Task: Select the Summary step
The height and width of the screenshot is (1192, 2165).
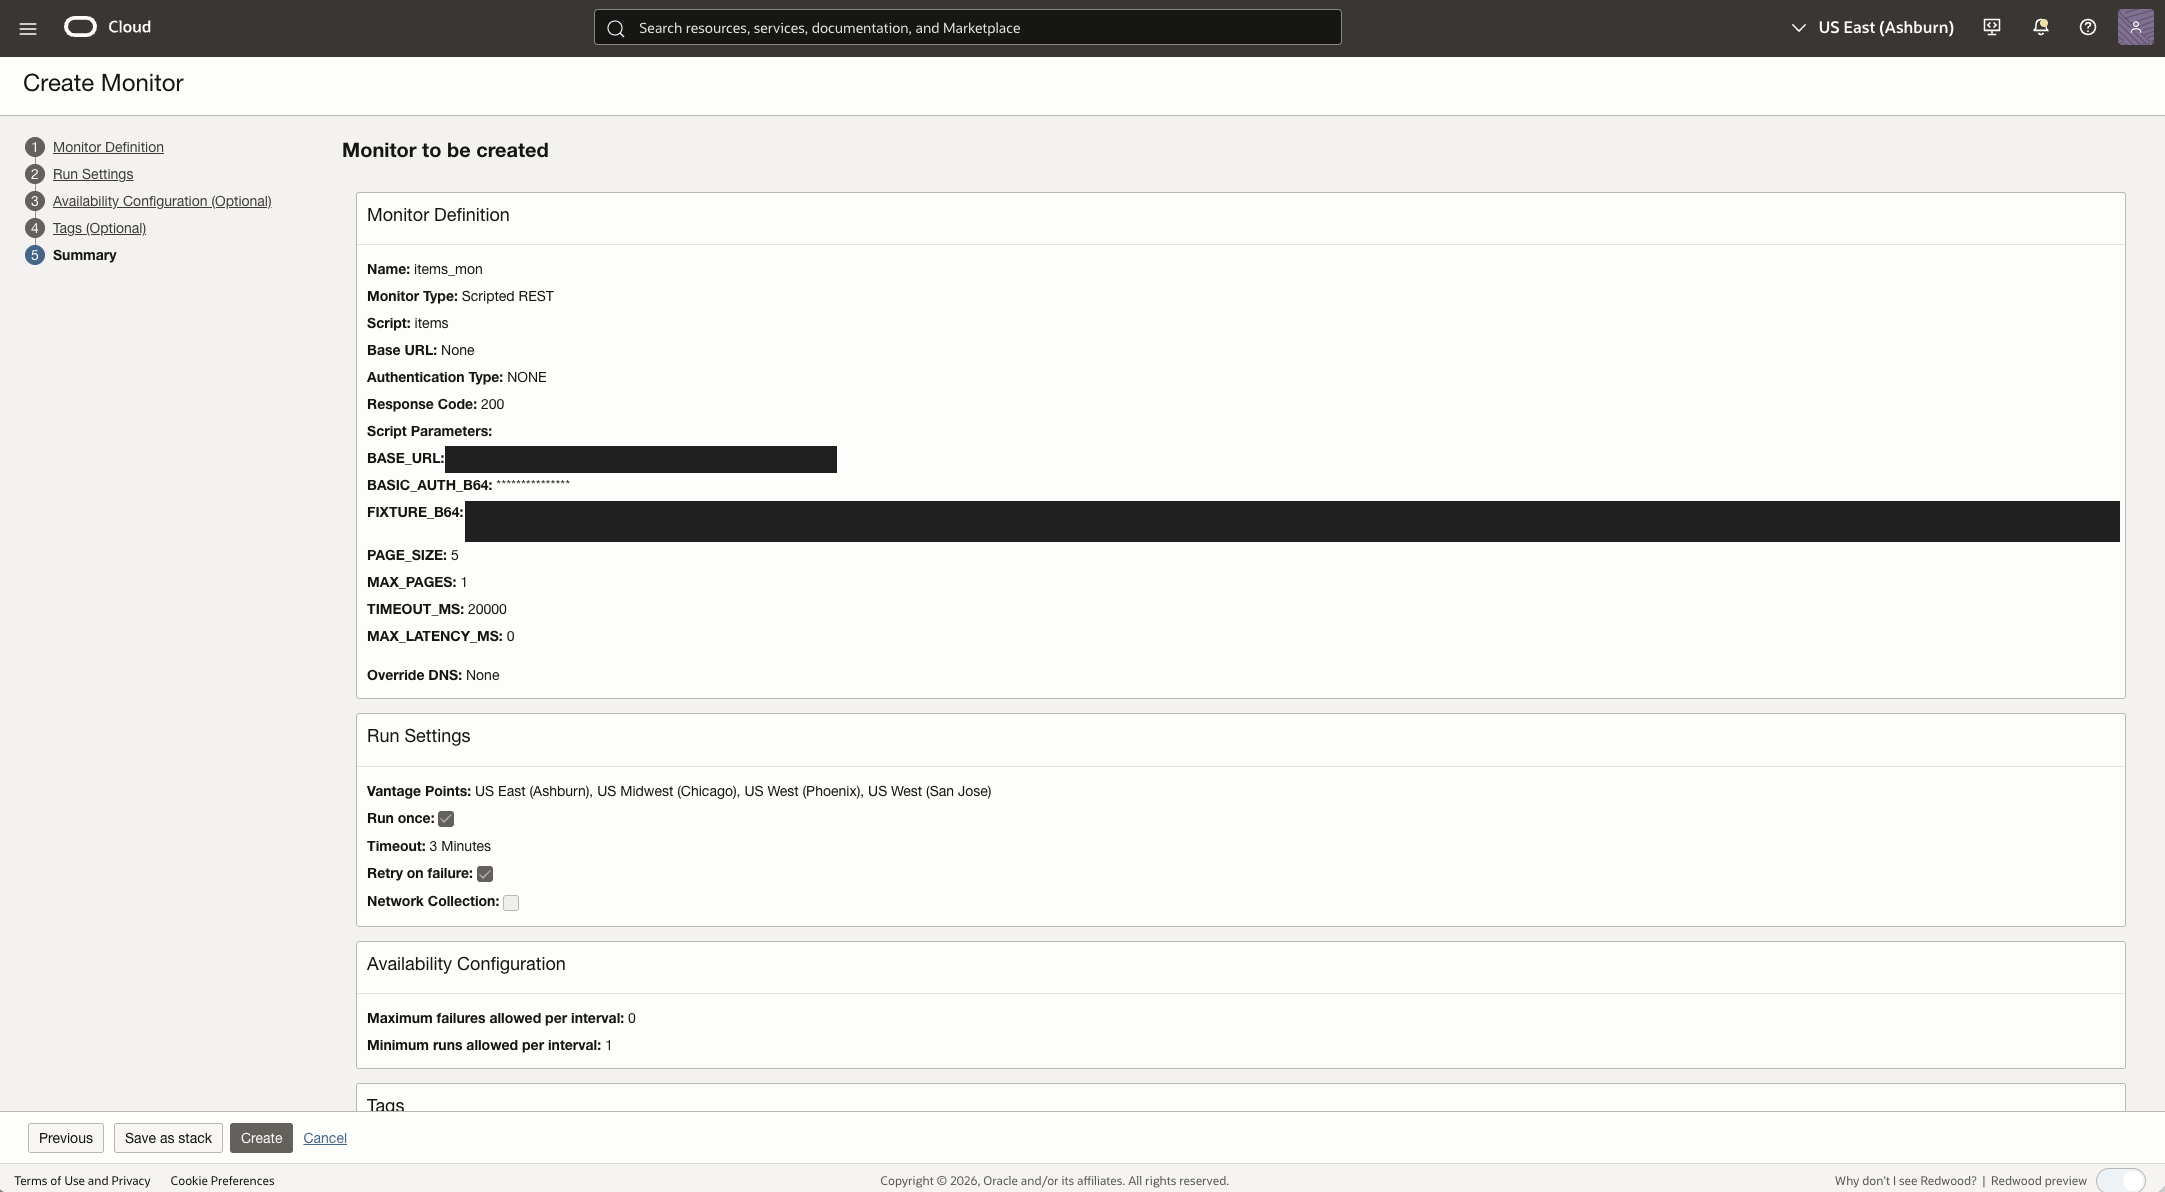Action: coord(84,255)
